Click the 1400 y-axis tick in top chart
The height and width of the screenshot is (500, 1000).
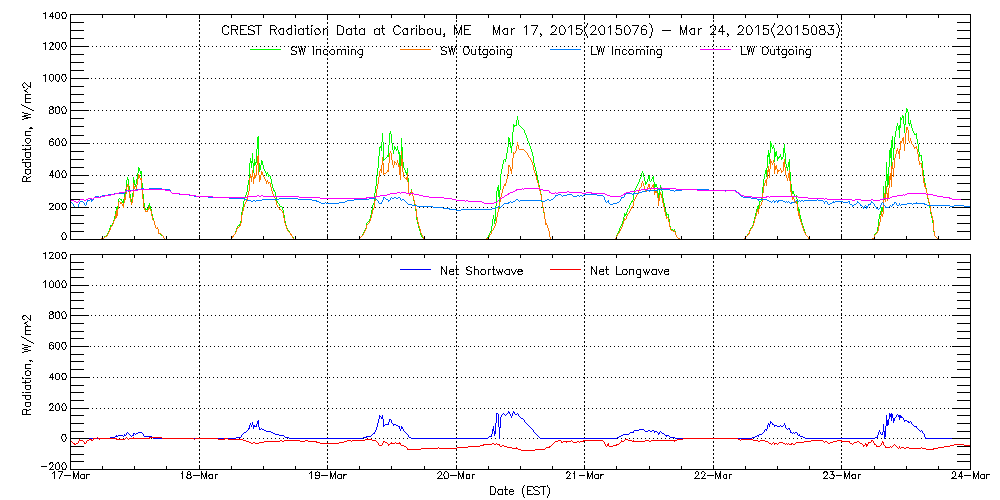click(x=53, y=17)
